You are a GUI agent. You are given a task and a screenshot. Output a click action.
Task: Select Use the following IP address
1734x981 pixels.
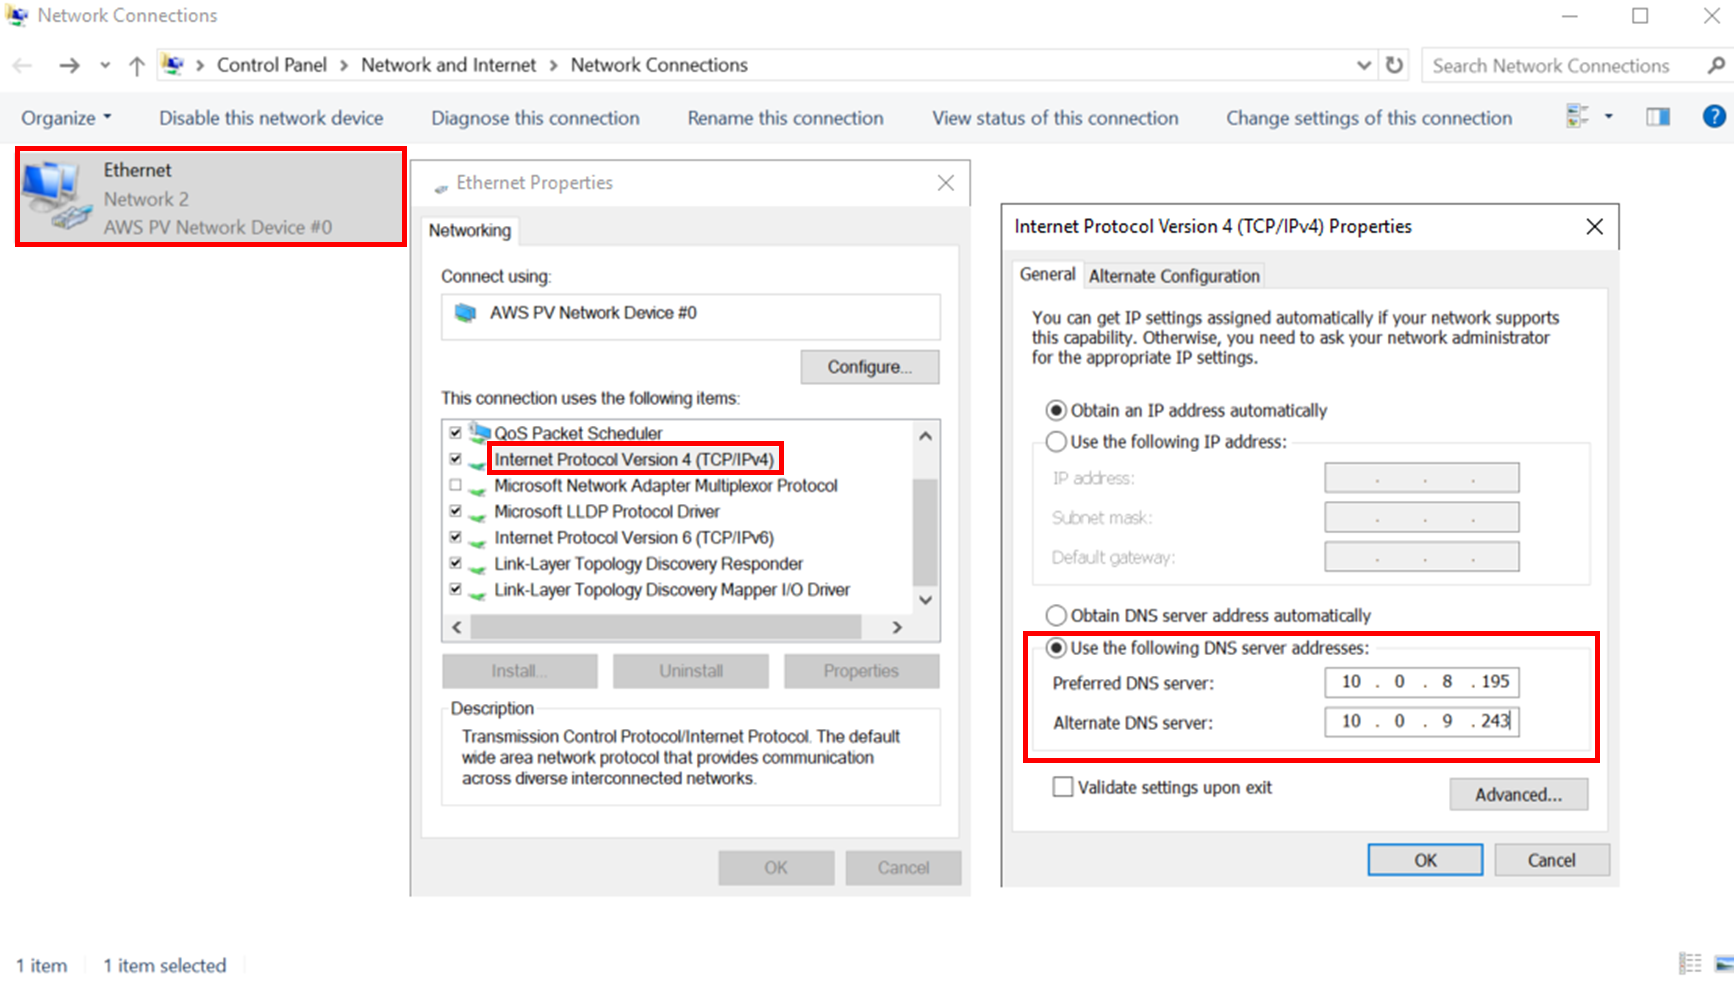(x=1056, y=441)
